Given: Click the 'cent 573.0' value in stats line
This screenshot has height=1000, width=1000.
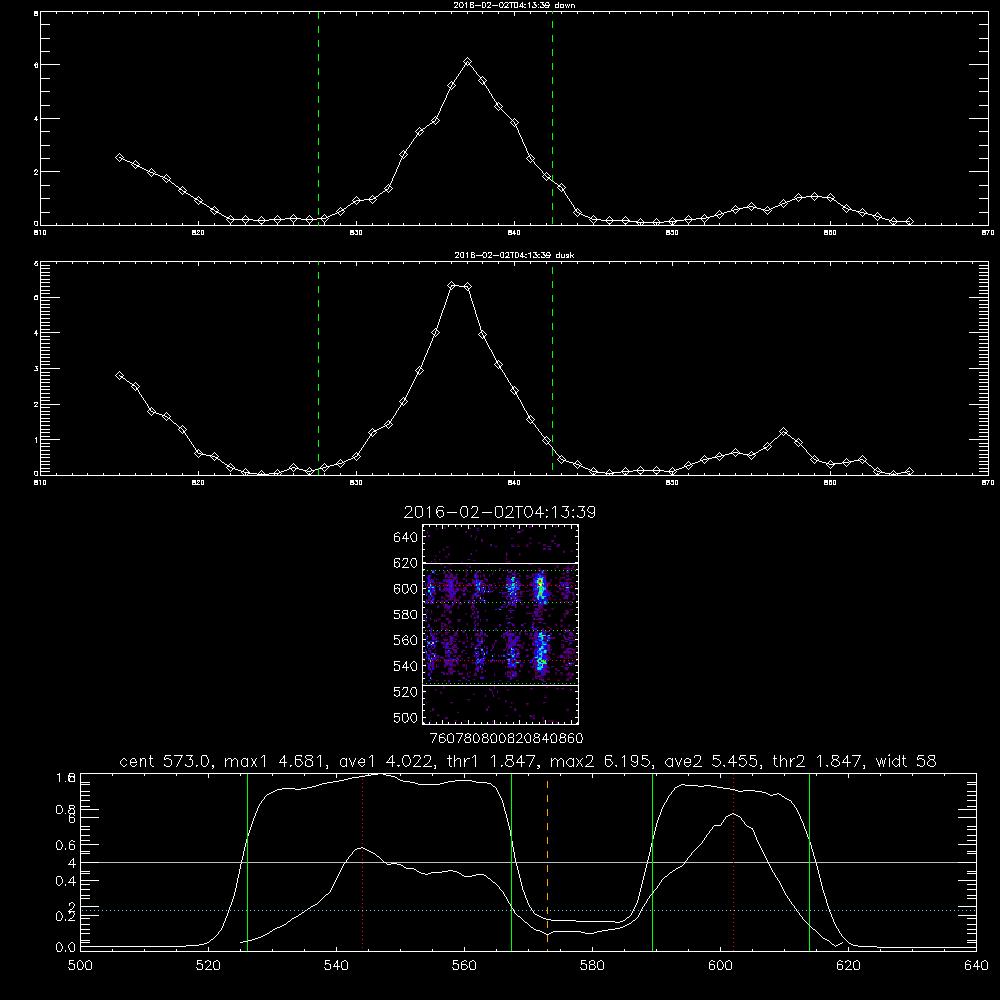Looking at the screenshot, I should (166, 761).
